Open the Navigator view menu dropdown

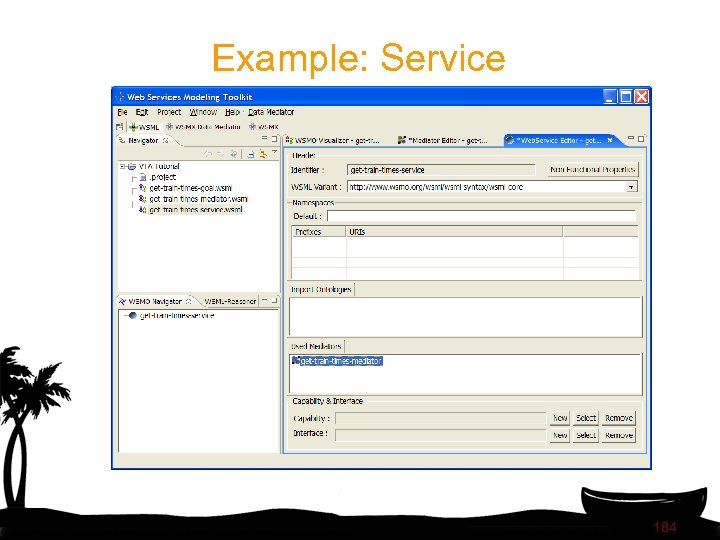[274, 152]
